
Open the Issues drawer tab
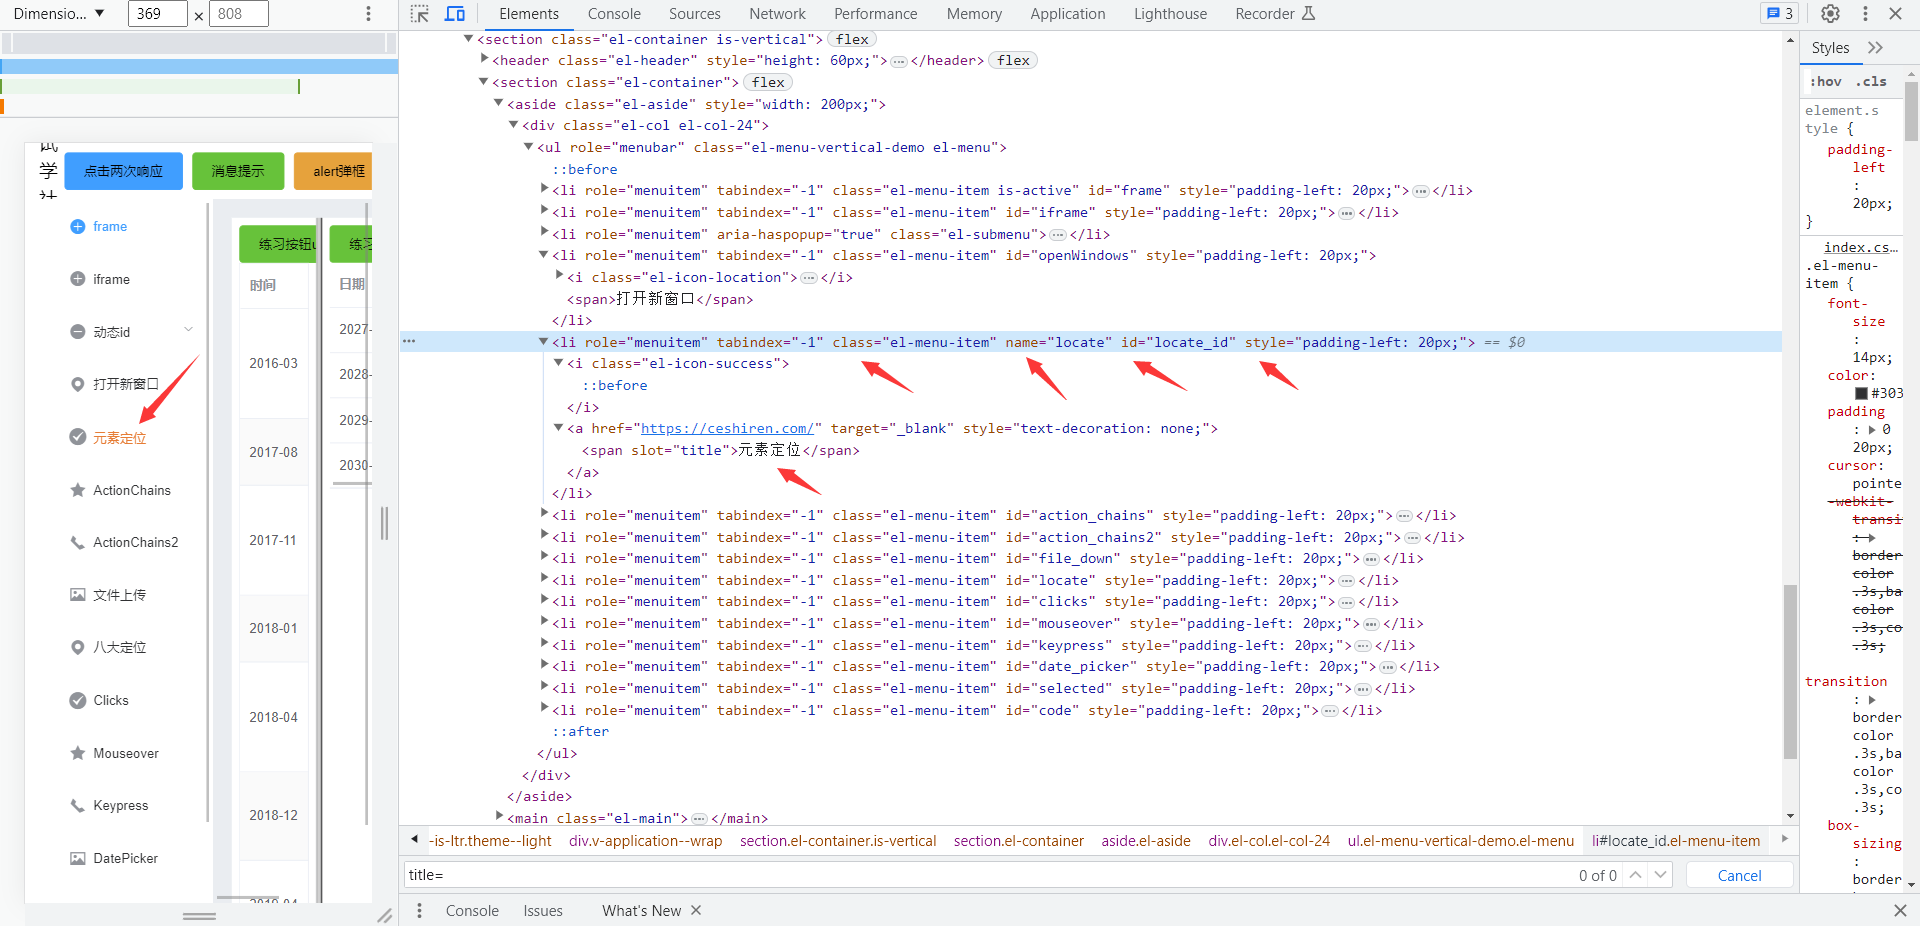coord(543,910)
